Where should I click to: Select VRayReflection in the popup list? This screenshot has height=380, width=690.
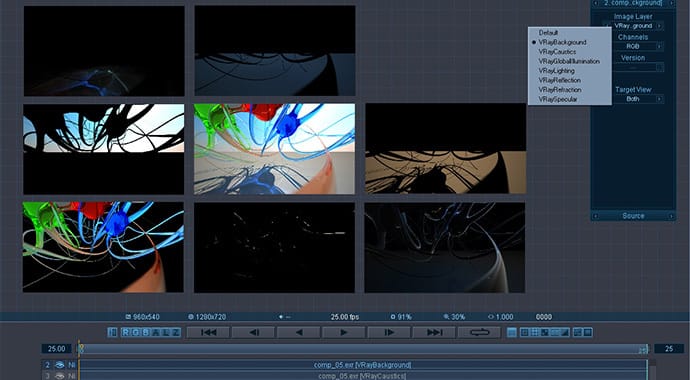pos(559,80)
